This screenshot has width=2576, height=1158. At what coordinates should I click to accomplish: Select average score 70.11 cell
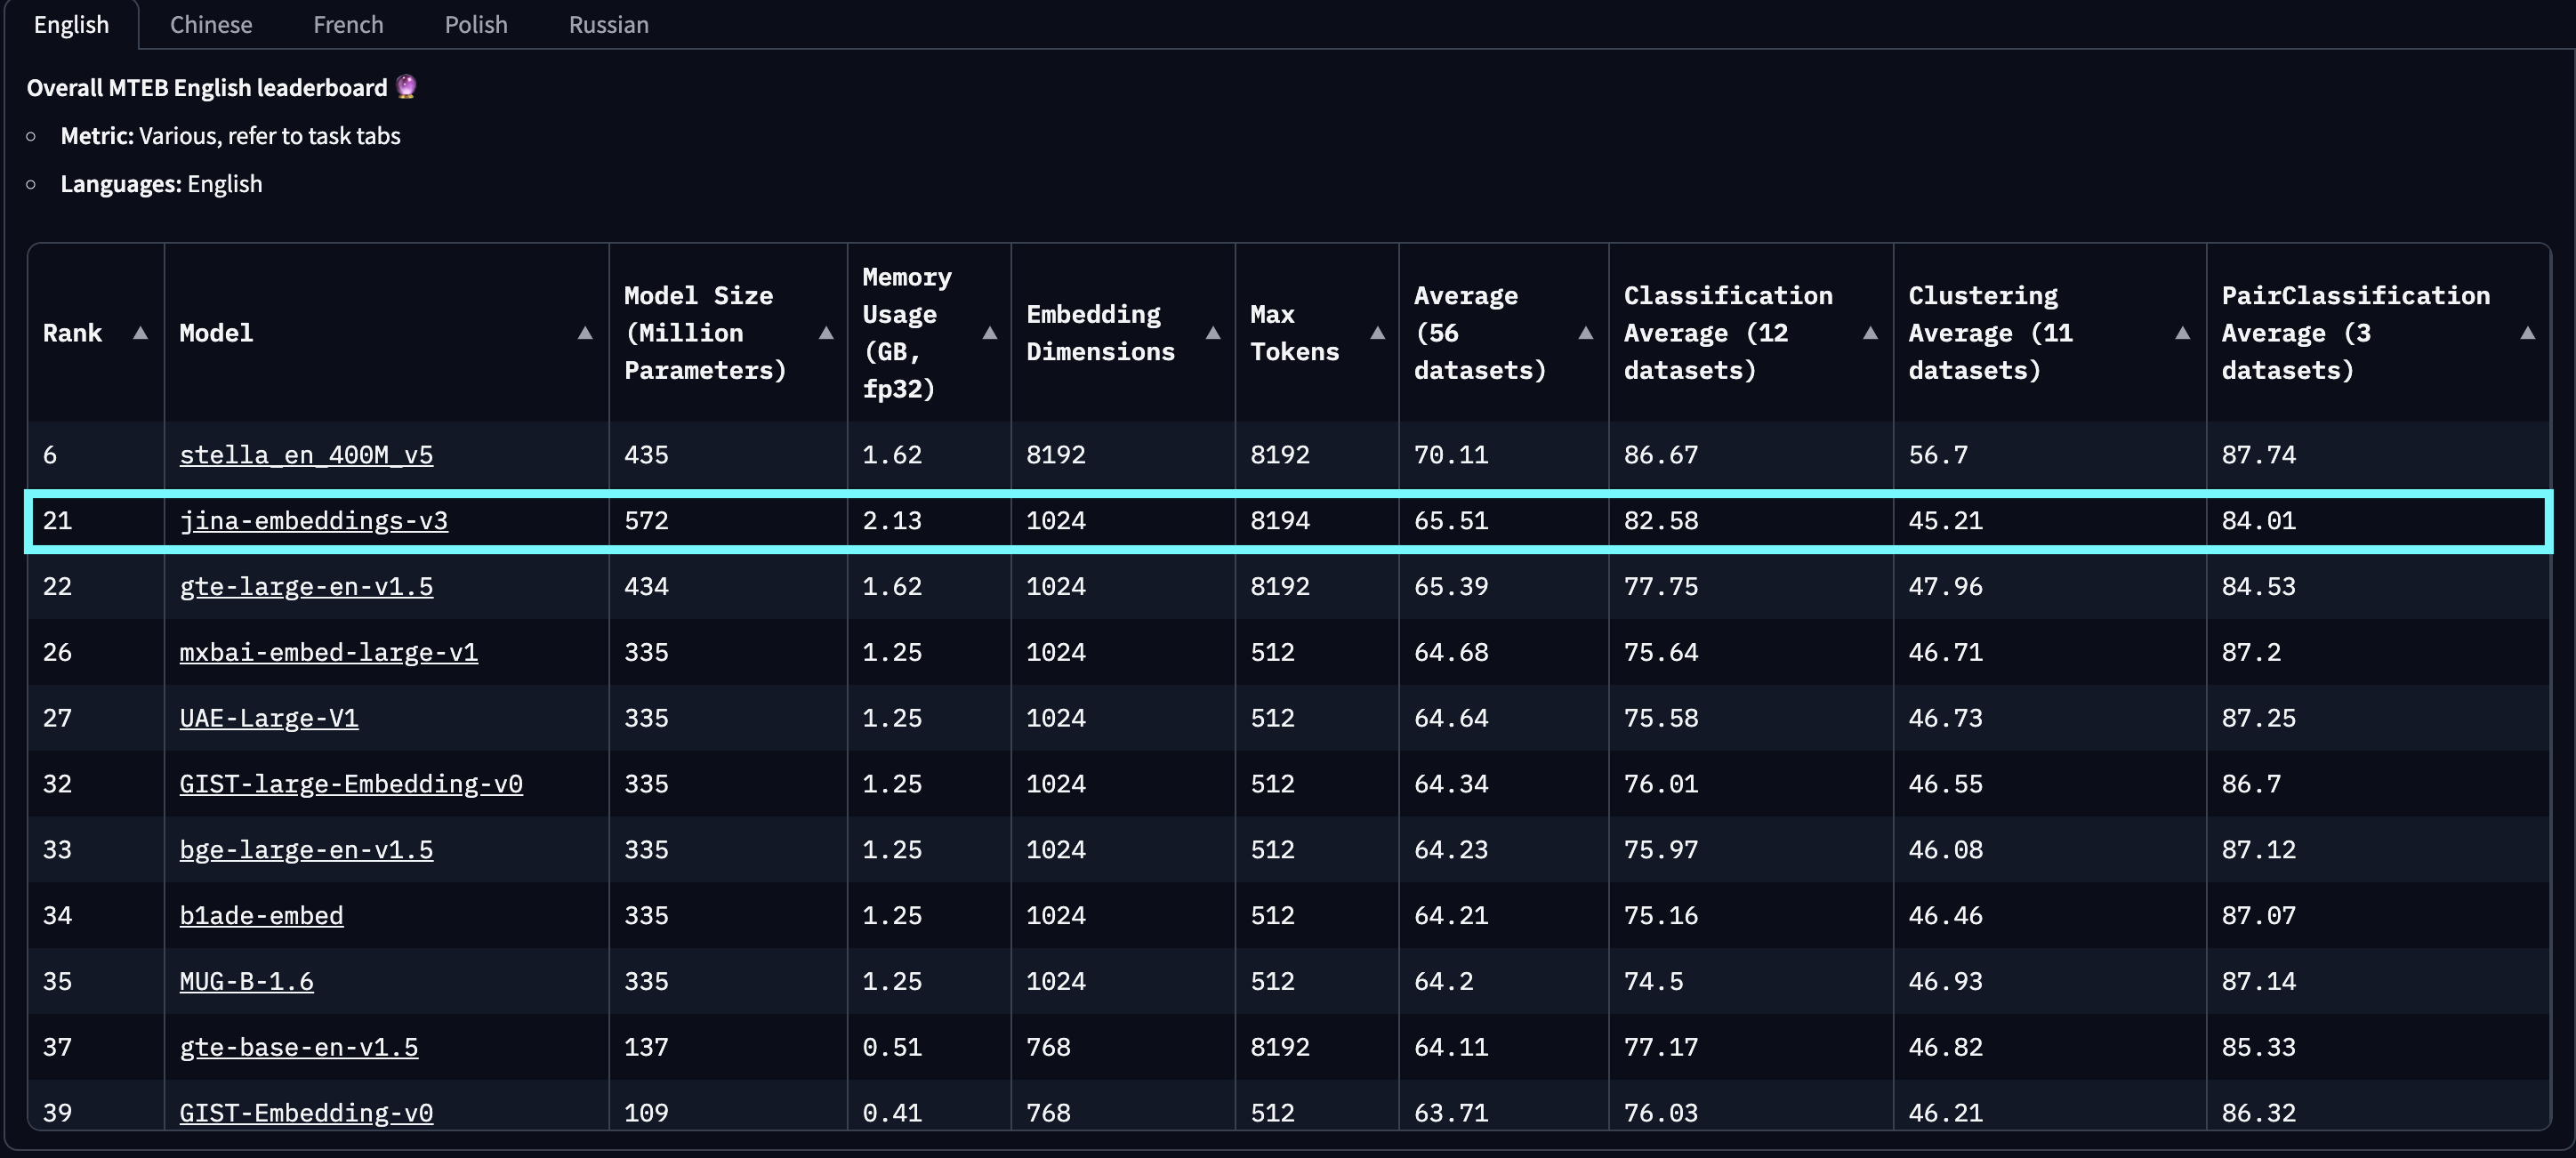1503,455
